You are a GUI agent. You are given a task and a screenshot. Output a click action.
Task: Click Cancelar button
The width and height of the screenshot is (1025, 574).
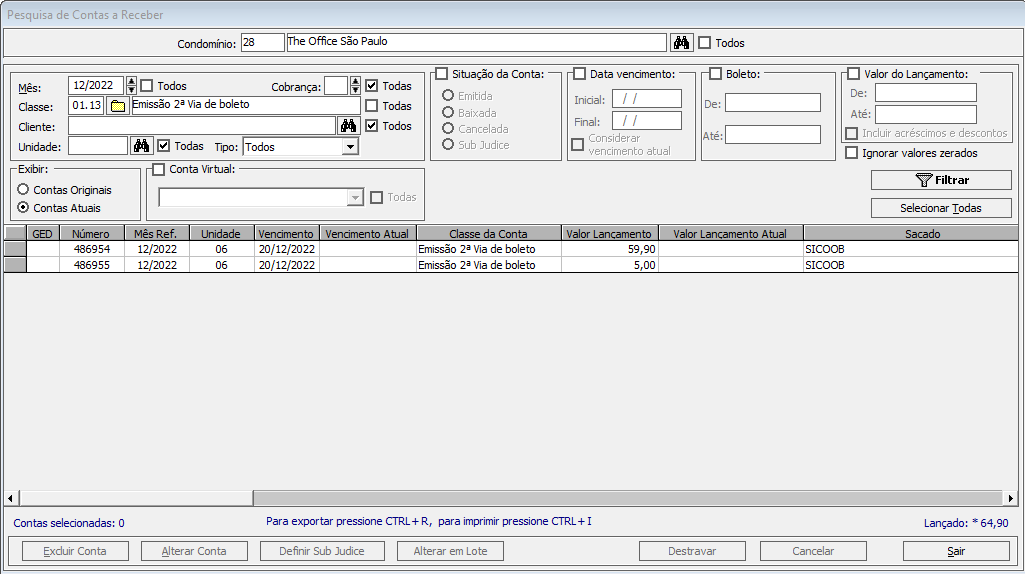pyautogui.click(x=813, y=551)
